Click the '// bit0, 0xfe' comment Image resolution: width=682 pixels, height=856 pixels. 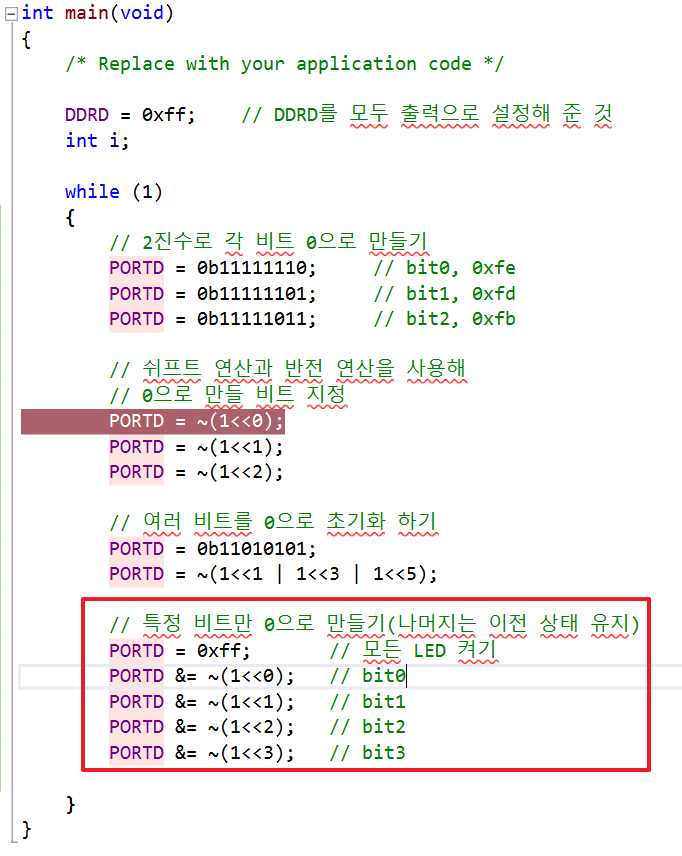point(444,268)
